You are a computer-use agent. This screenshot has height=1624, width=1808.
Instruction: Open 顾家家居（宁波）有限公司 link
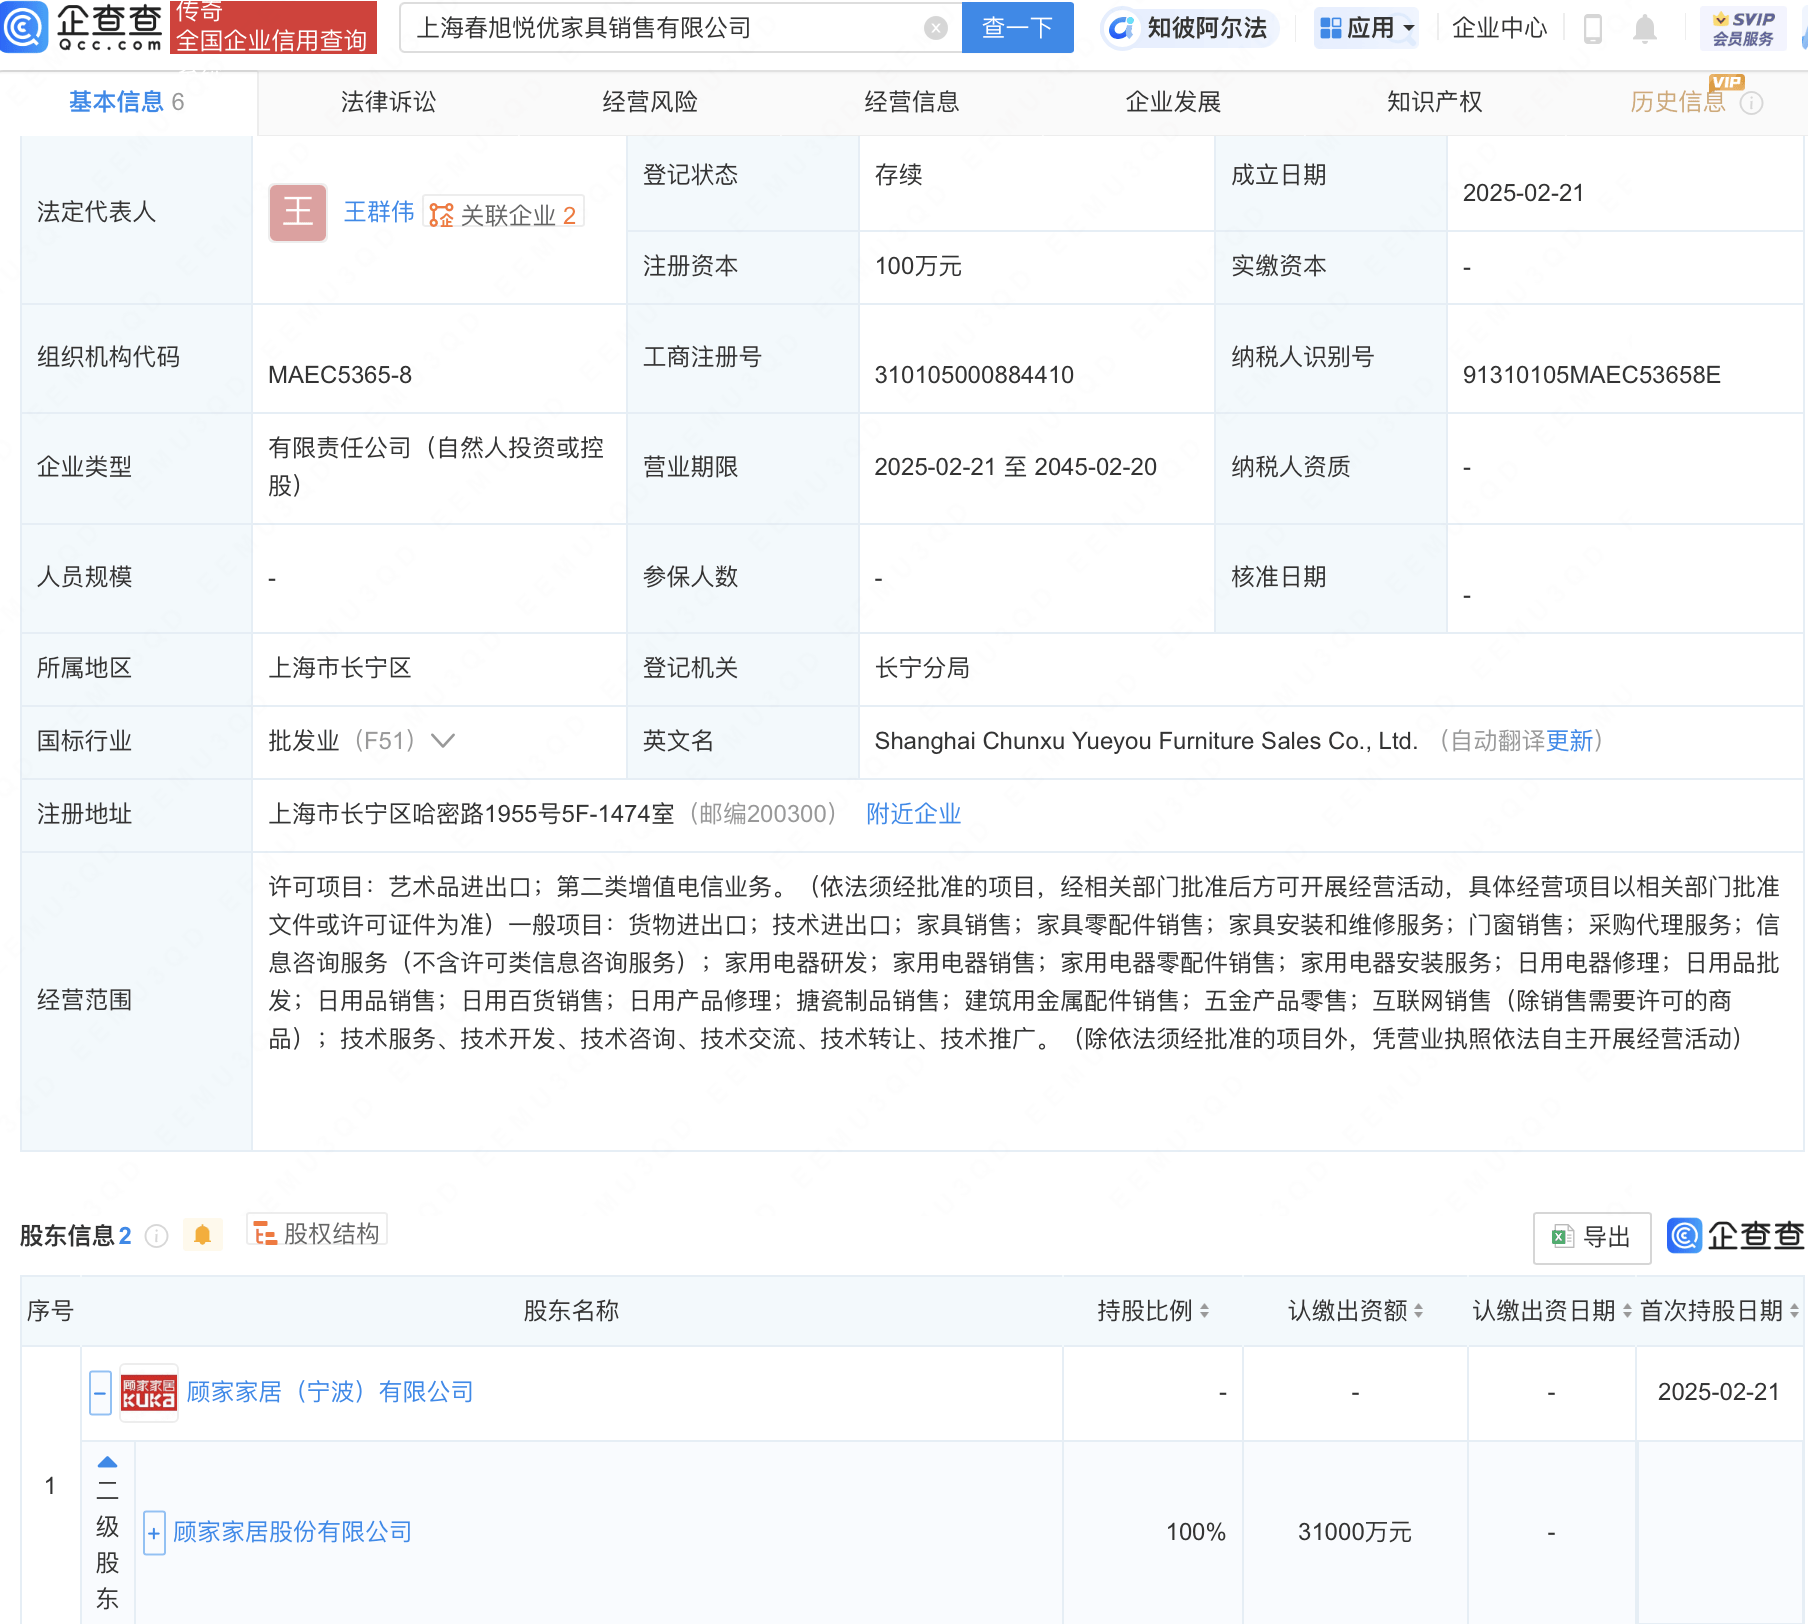pyautogui.click(x=330, y=1392)
